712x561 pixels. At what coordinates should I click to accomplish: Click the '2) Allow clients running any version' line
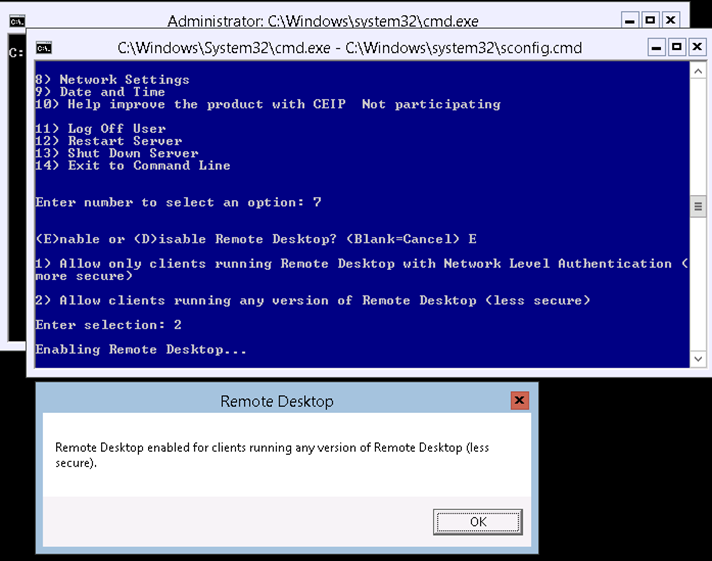click(x=312, y=300)
